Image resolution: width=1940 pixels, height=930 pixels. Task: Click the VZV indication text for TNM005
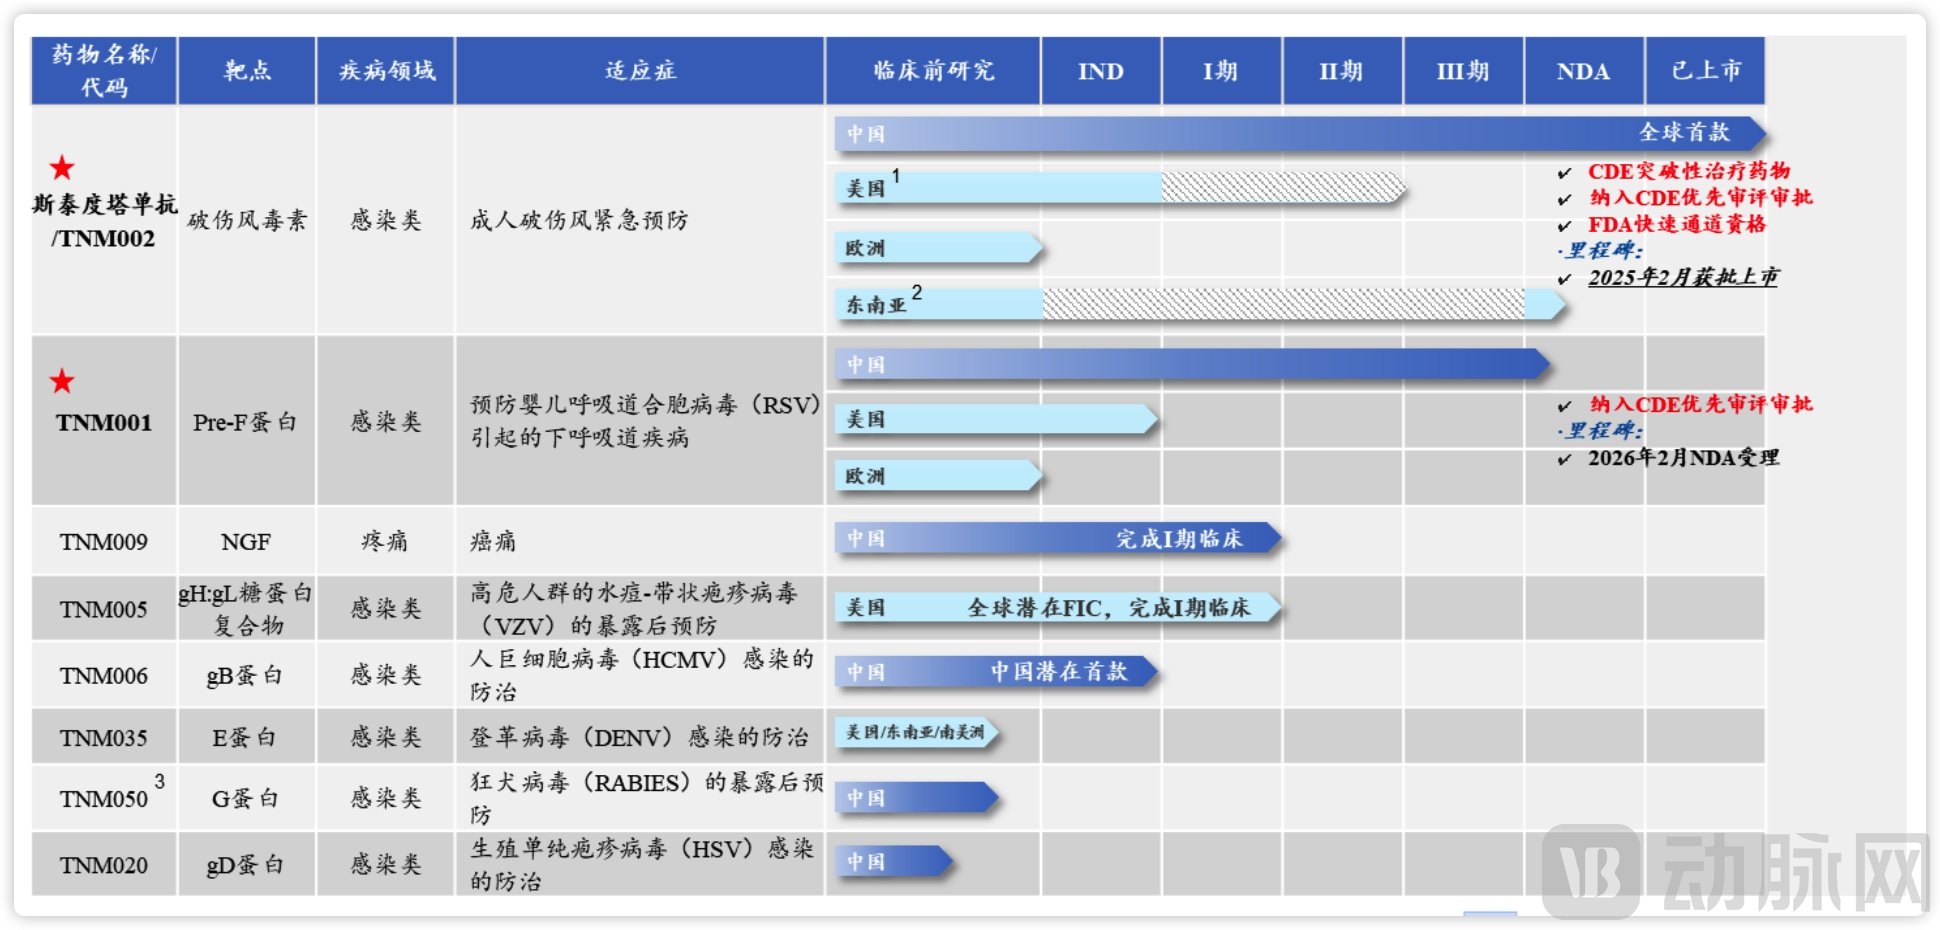pyautogui.click(x=634, y=609)
